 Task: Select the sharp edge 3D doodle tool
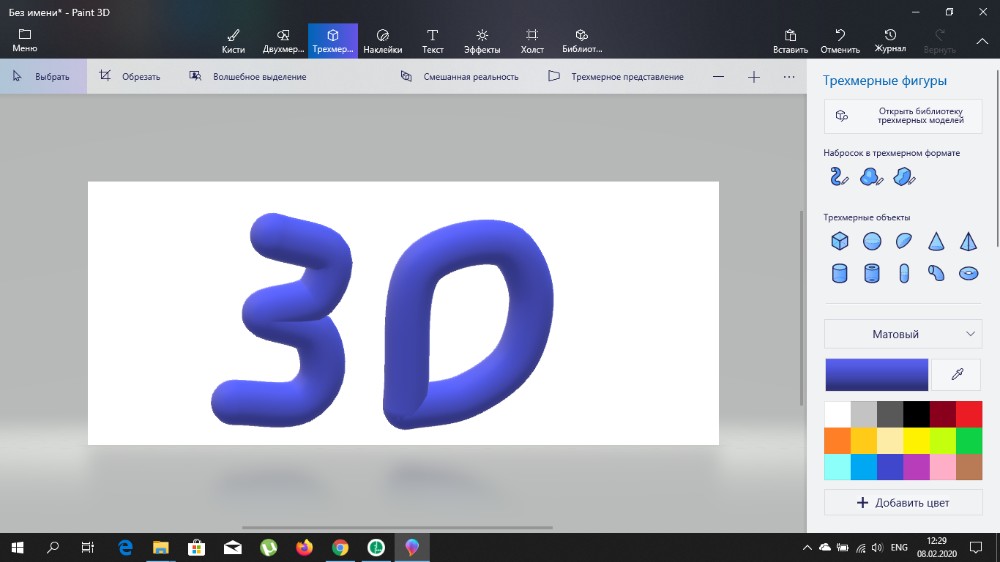pyautogui.click(x=904, y=177)
